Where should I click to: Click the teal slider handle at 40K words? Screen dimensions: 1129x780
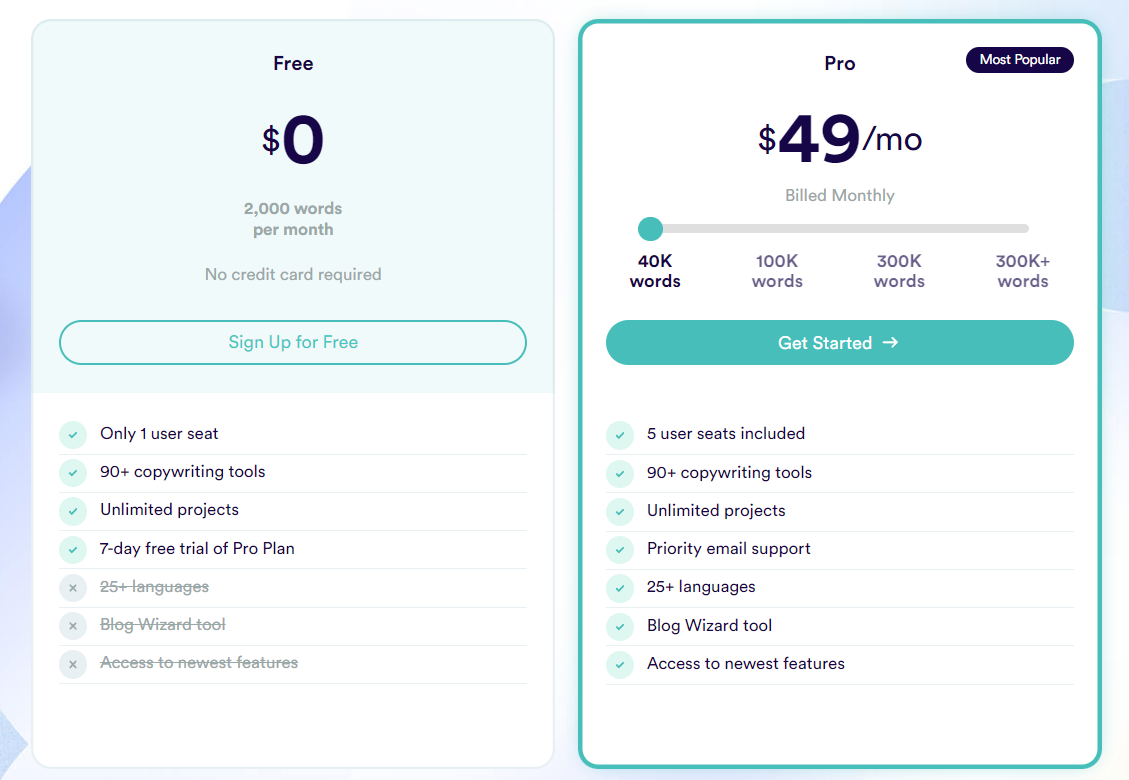pos(650,228)
